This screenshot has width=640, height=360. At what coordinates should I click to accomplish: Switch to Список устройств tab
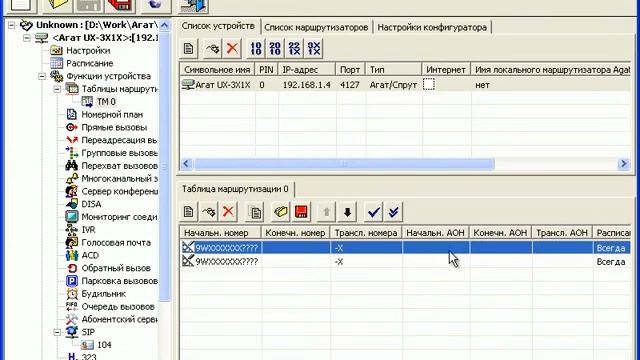(x=218, y=26)
